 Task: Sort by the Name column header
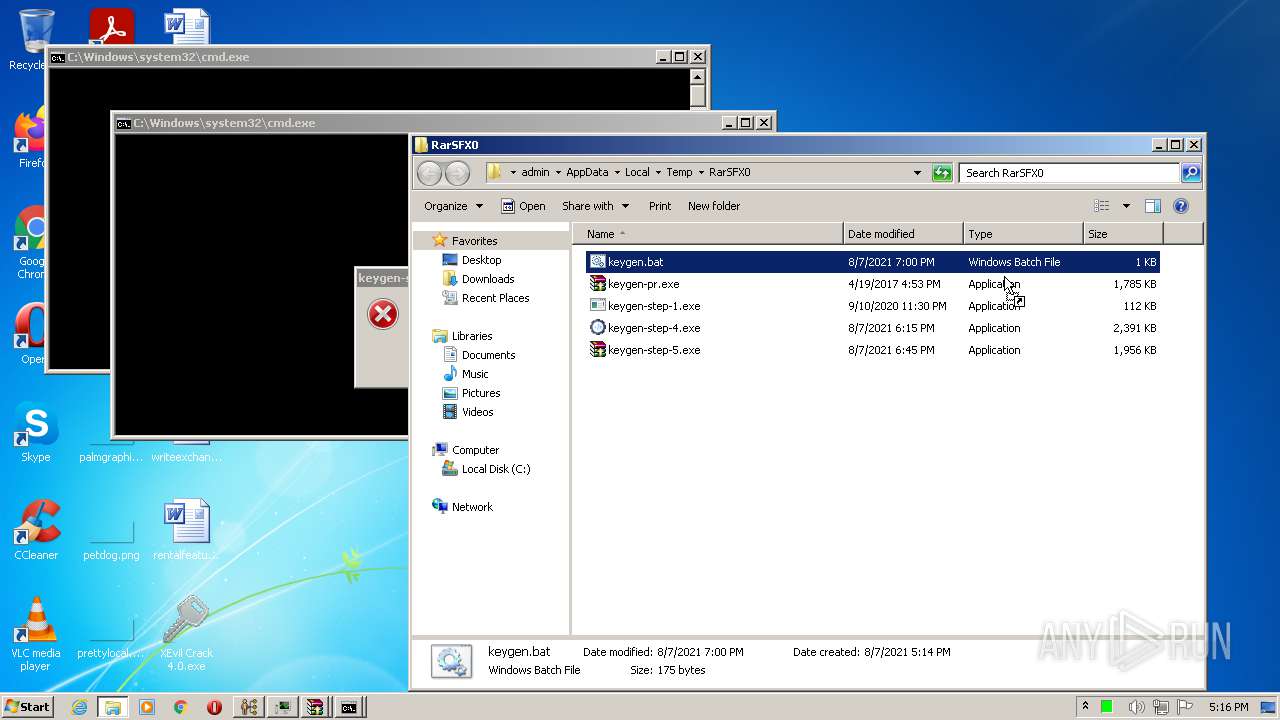point(708,234)
